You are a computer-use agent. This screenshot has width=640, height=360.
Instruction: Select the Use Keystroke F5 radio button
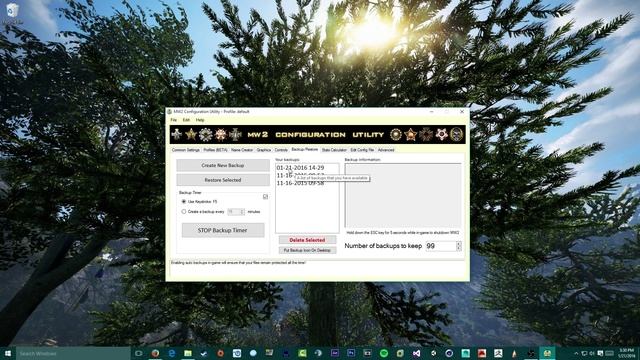[184, 202]
